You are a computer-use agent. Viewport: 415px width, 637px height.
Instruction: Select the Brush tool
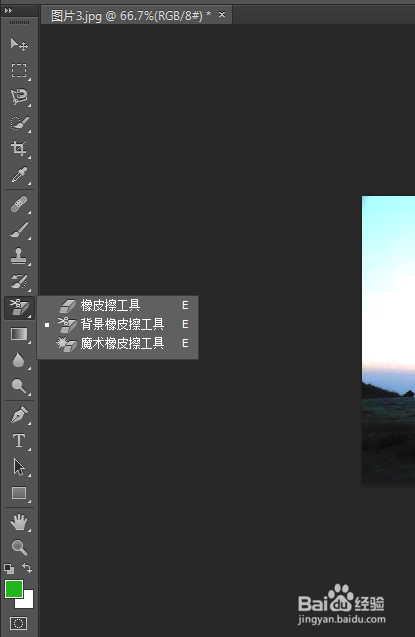19,230
